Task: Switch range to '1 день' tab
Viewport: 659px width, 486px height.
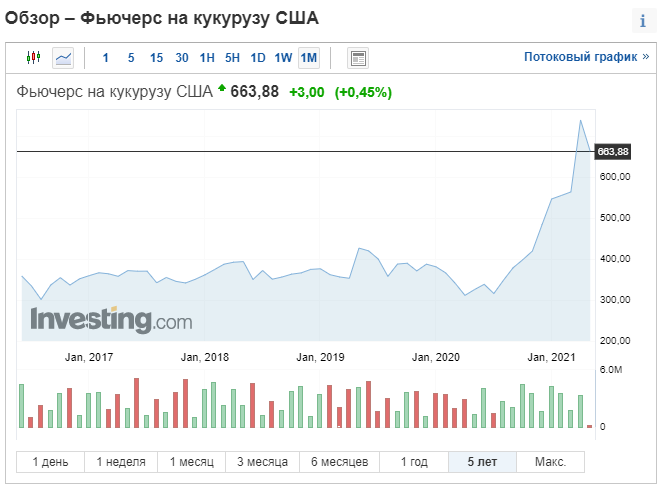Action: click(x=51, y=462)
